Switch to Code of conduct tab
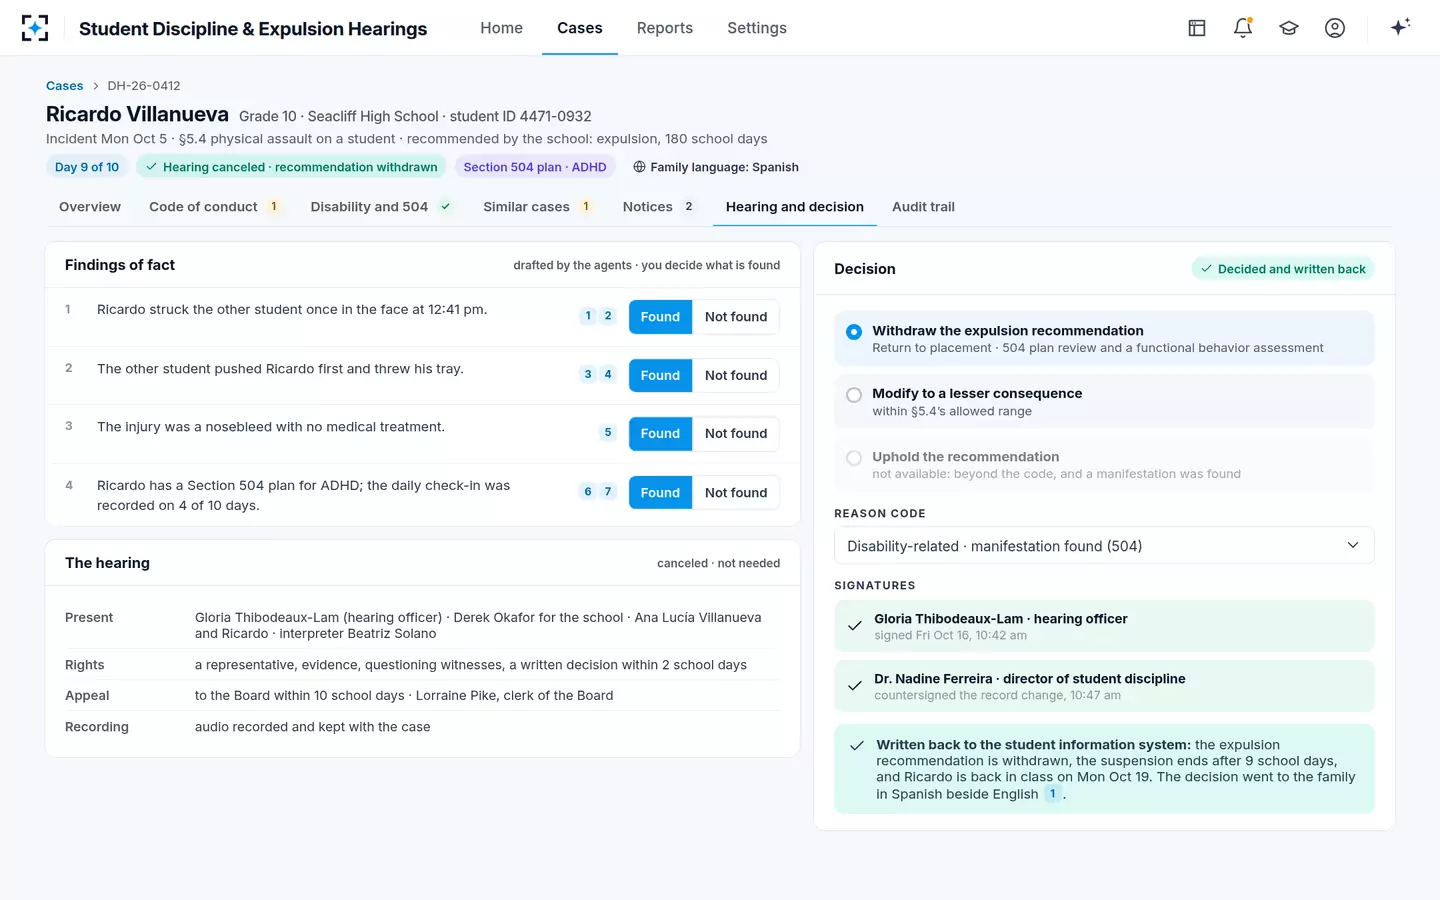 click(215, 207)
